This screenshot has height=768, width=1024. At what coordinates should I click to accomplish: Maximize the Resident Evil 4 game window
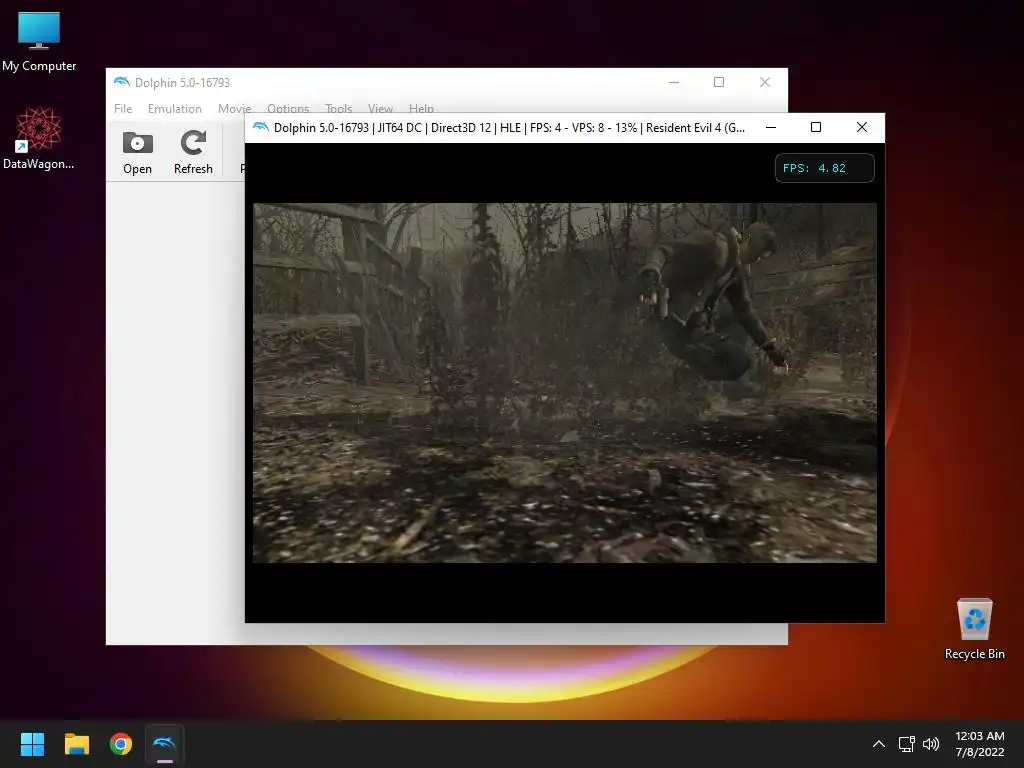(816, 127)
